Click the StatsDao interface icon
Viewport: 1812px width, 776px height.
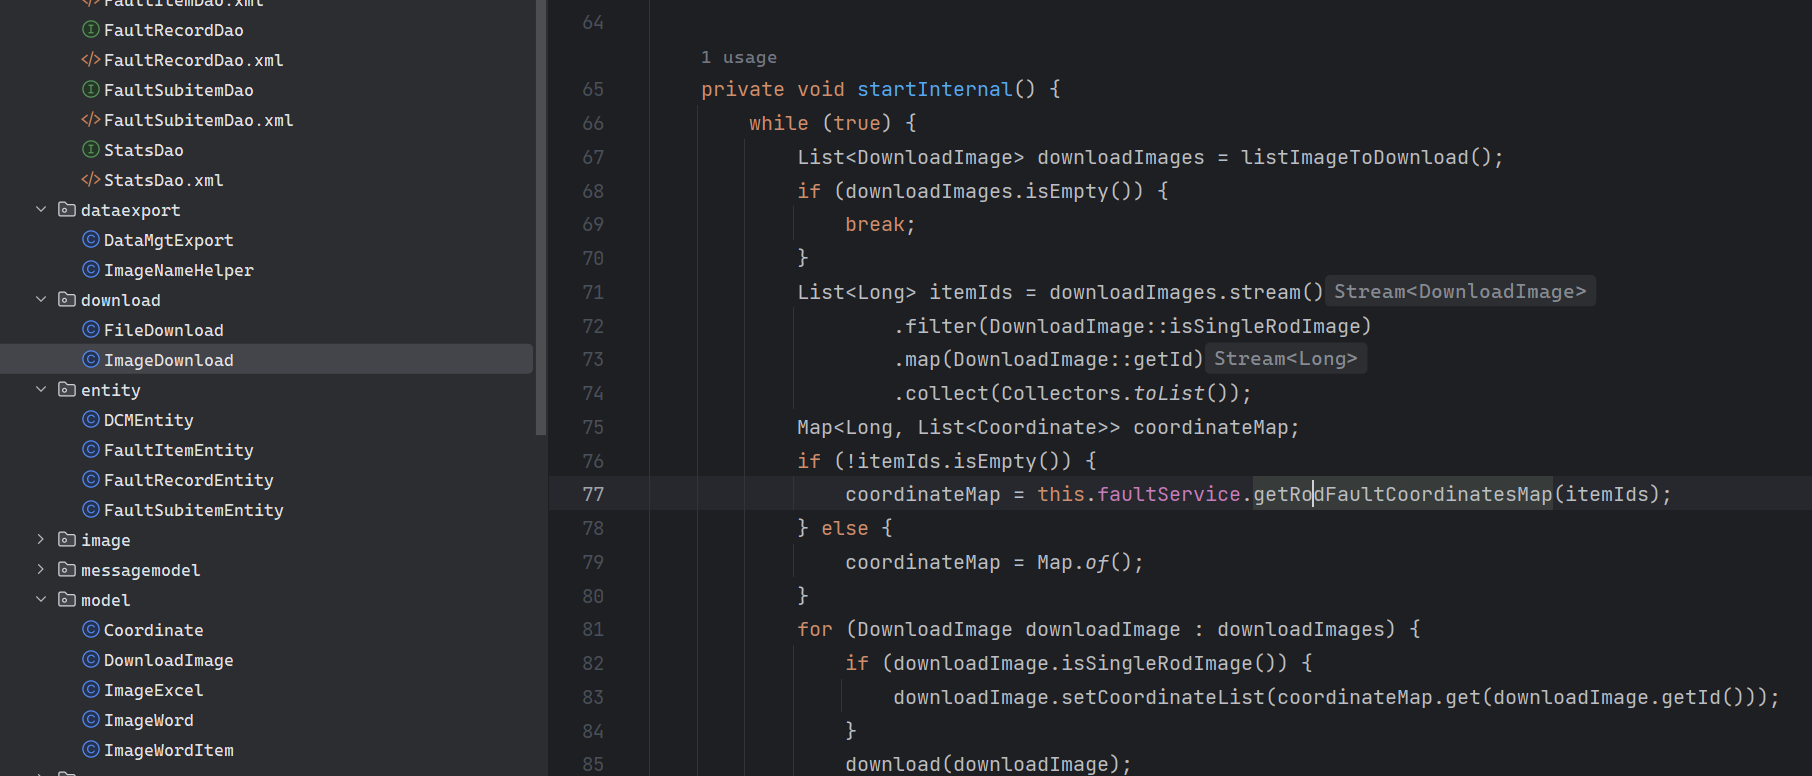[90, 150]
